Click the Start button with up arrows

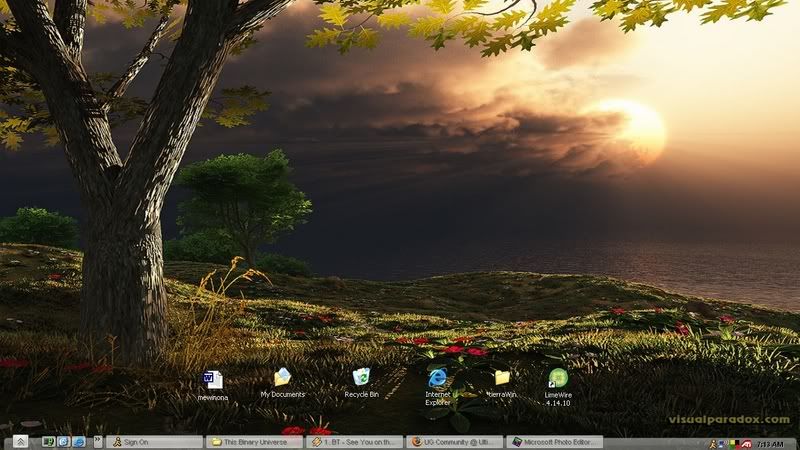pos(20,441)
